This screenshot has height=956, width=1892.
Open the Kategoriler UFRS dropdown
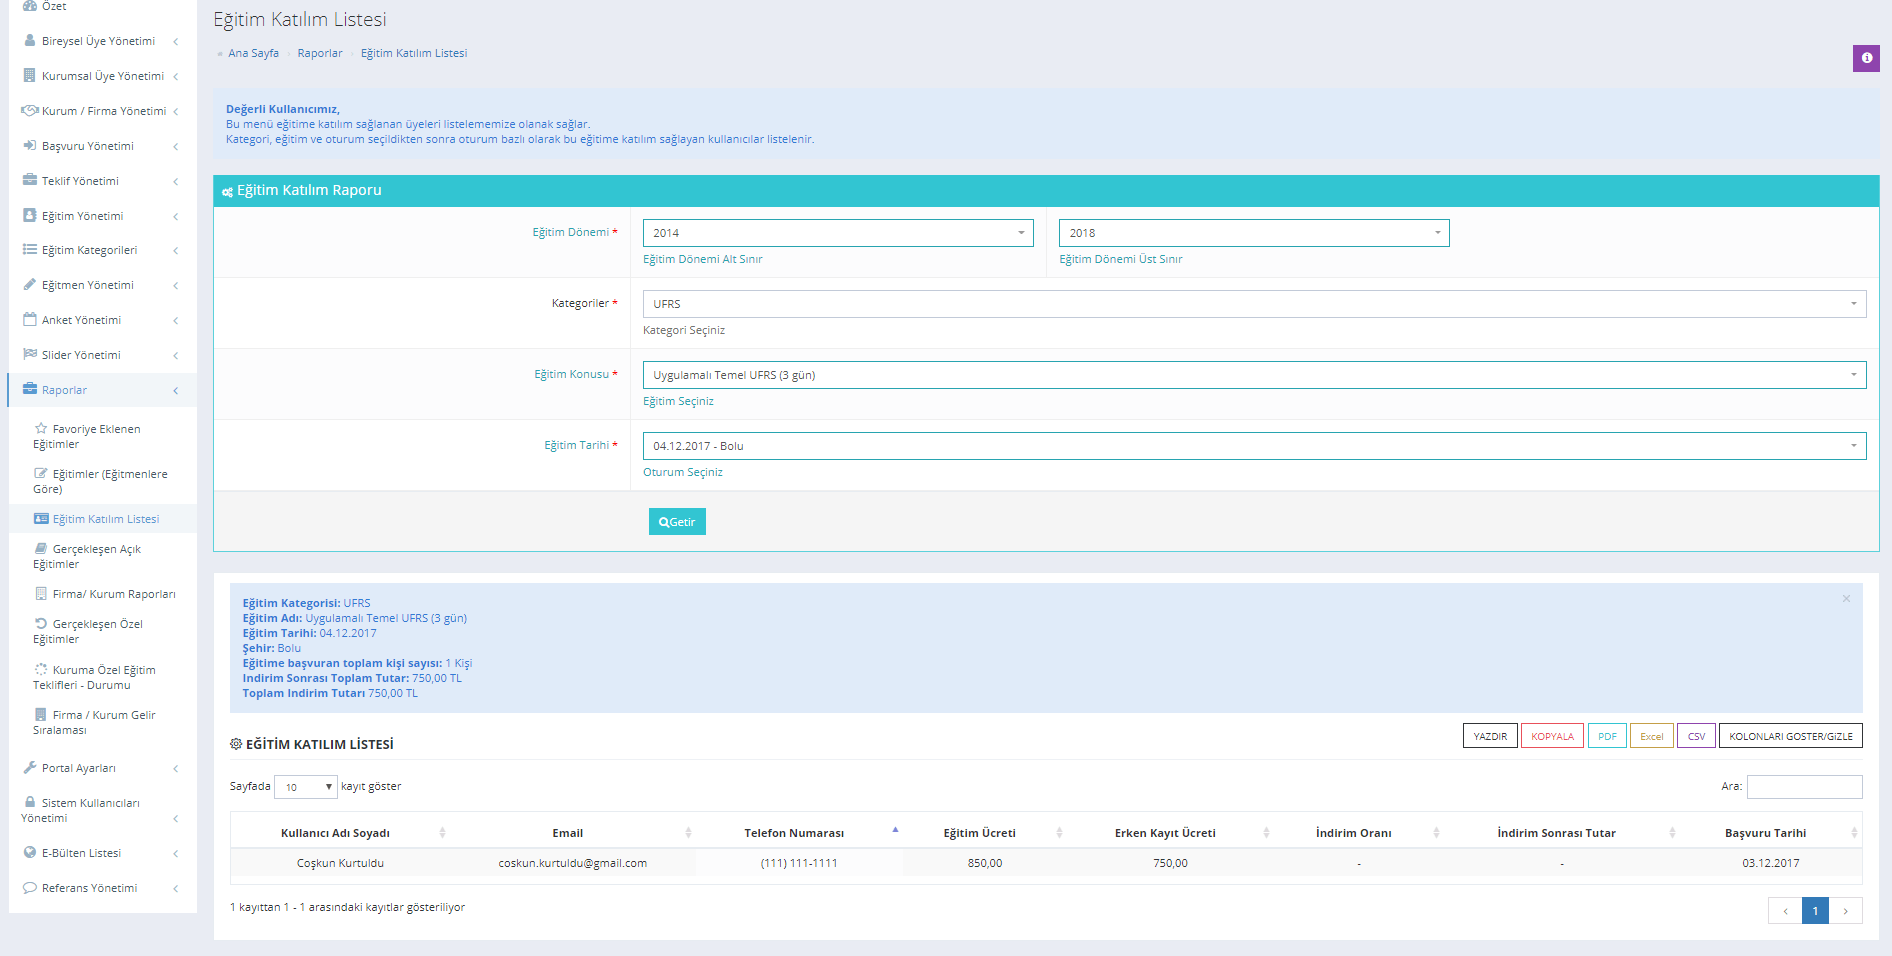tap(1253, 303)
